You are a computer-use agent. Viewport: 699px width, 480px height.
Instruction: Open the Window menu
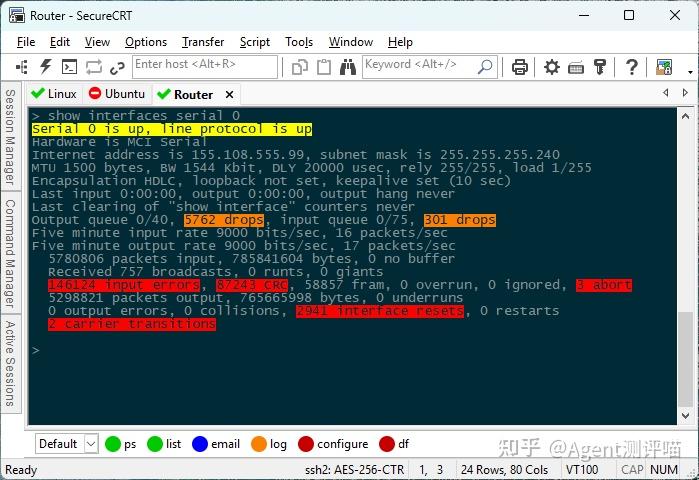pyautogui.click(x=351, y=42)
